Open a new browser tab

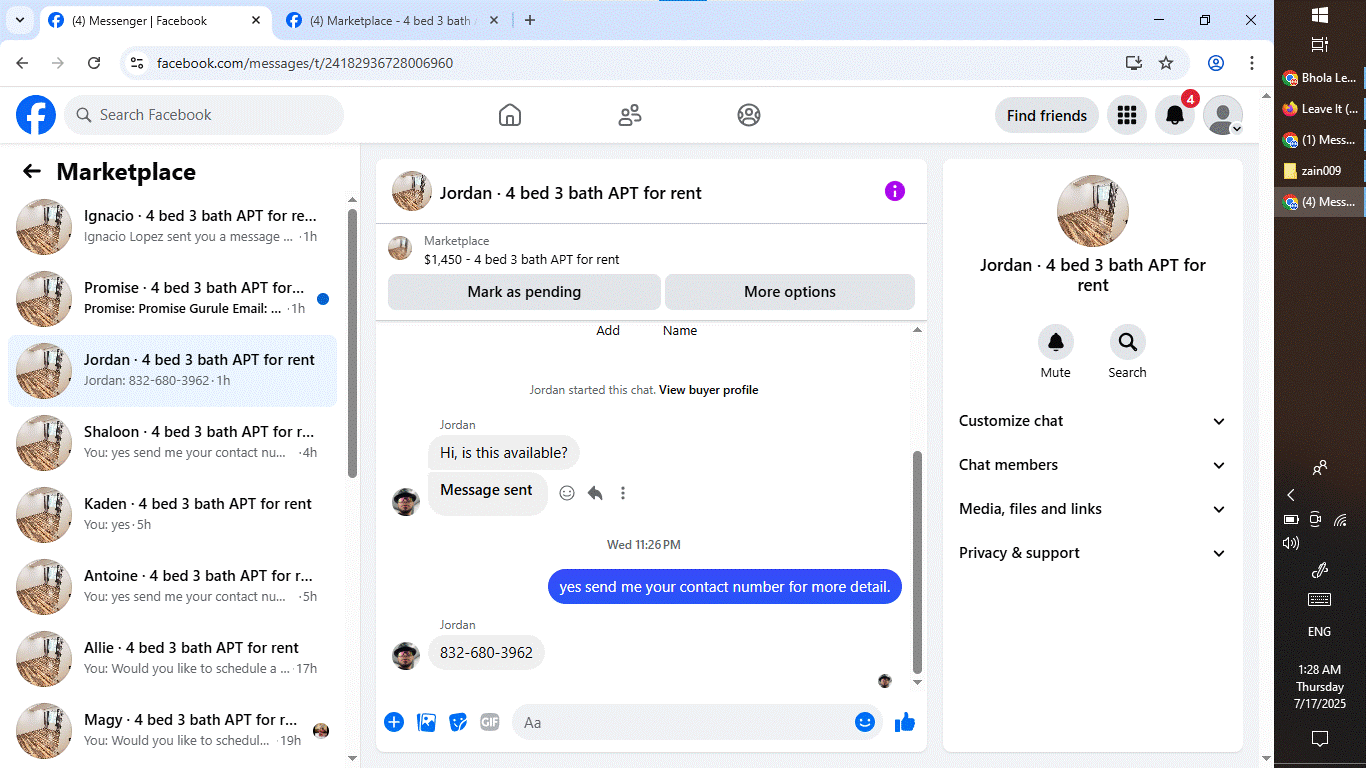[530, 20]
